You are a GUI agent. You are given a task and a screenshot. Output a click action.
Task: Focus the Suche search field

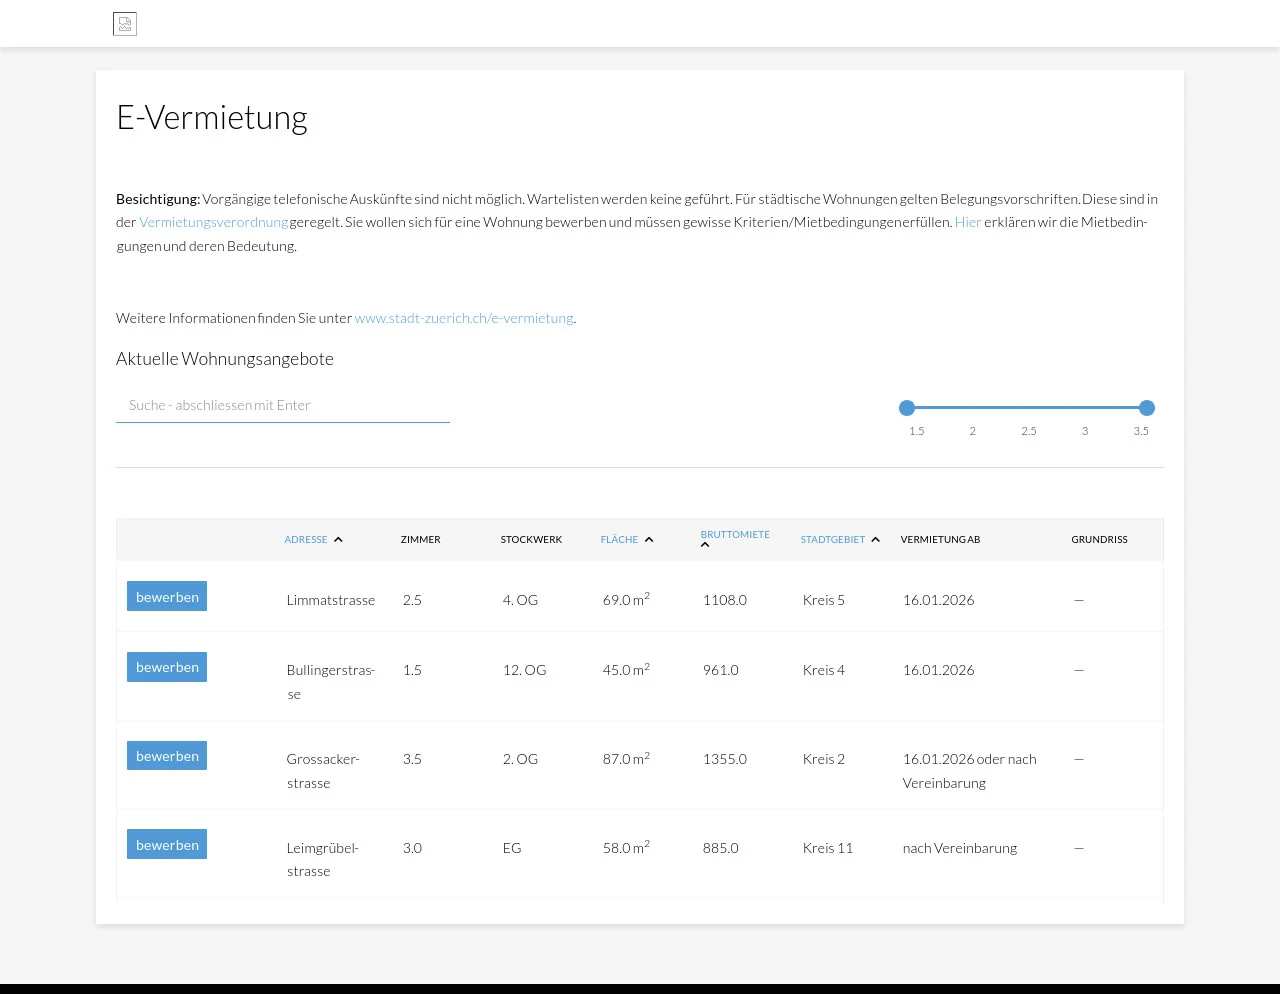[x=283, y=405]
